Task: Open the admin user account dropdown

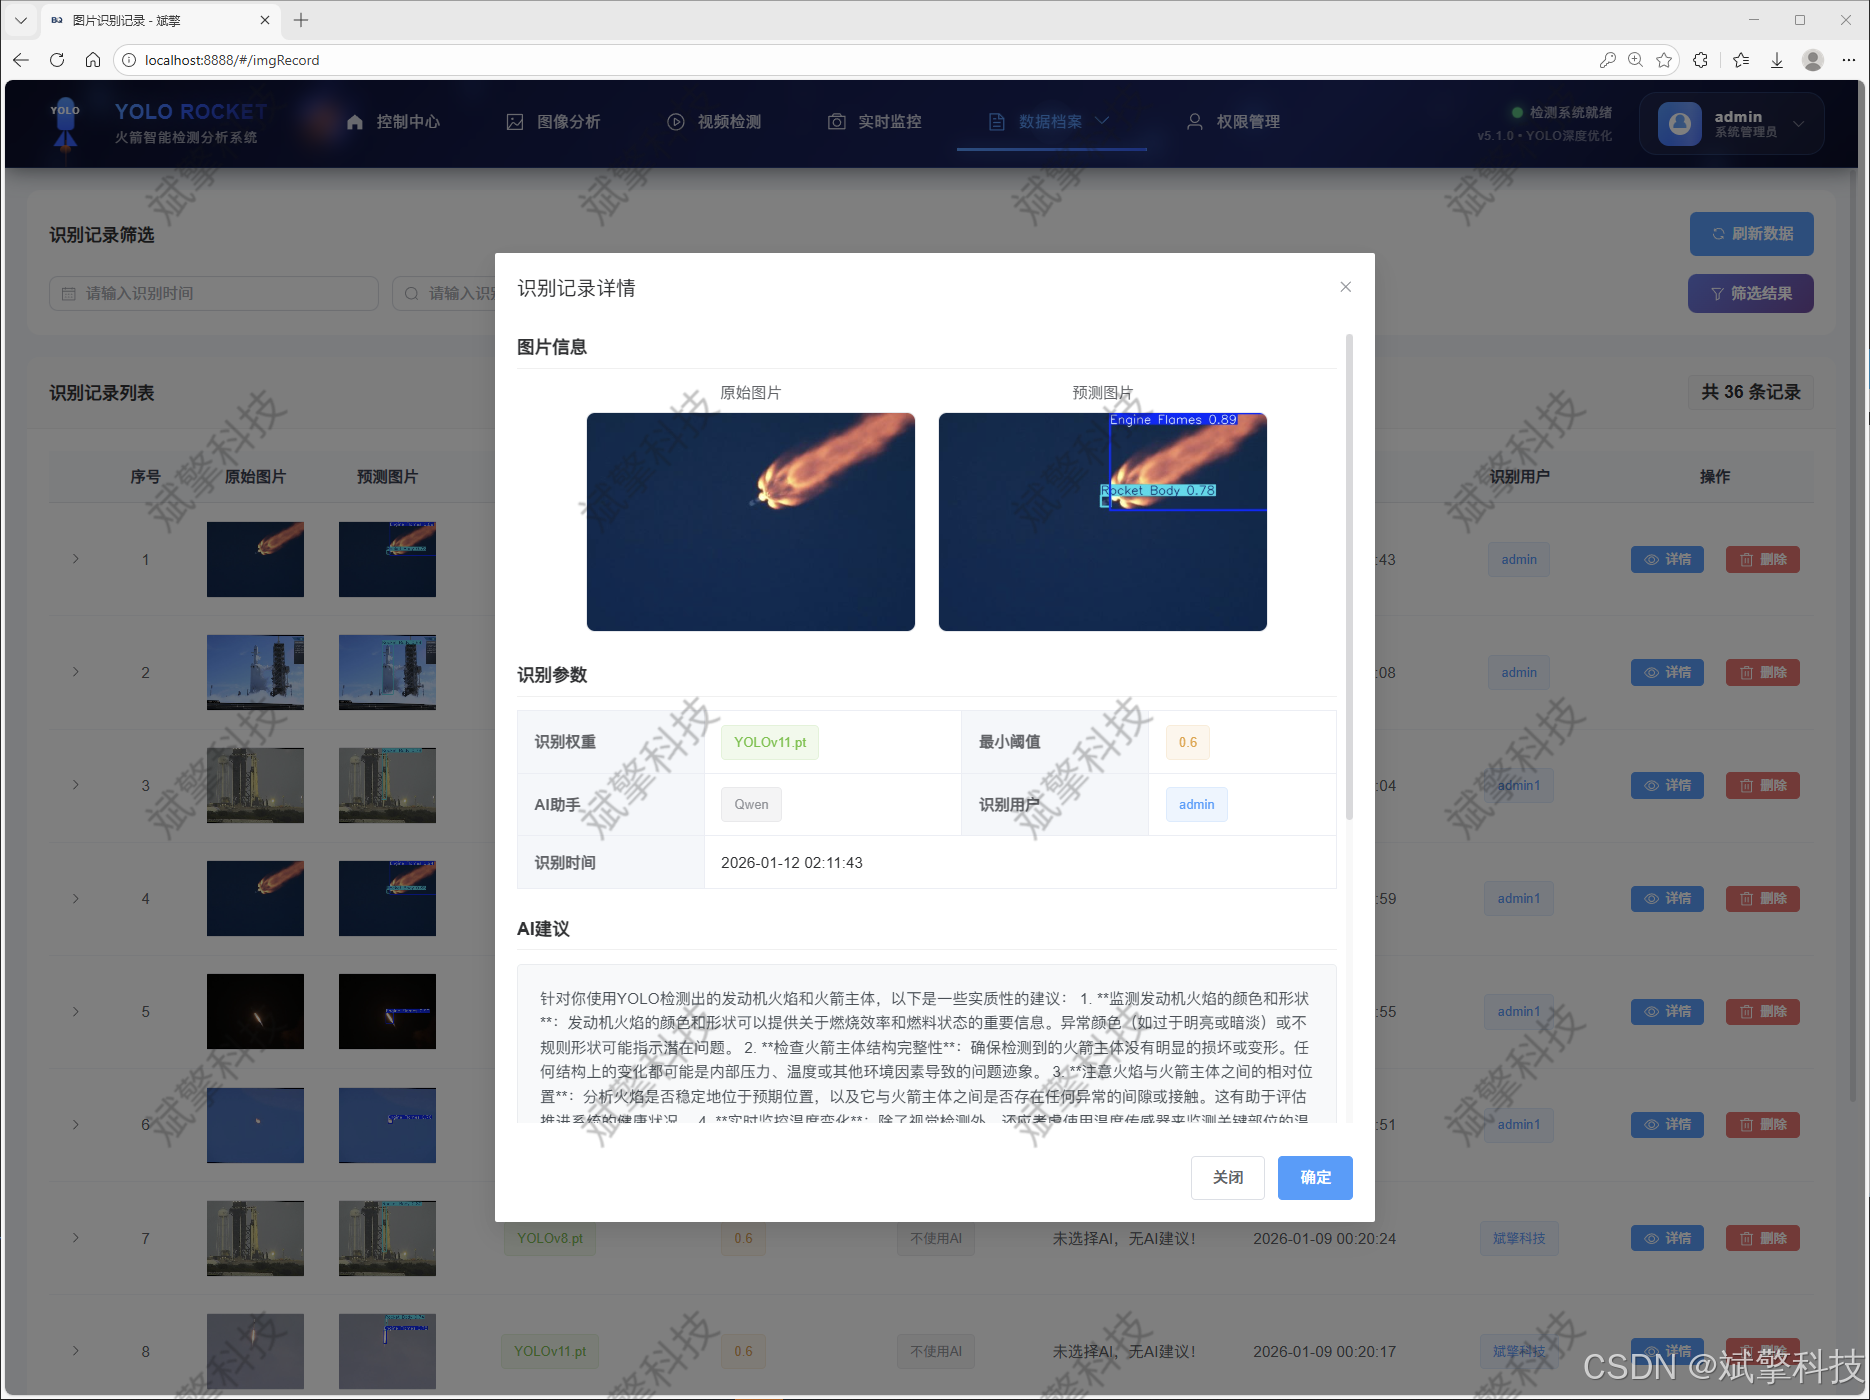Action: point(1731,124)
